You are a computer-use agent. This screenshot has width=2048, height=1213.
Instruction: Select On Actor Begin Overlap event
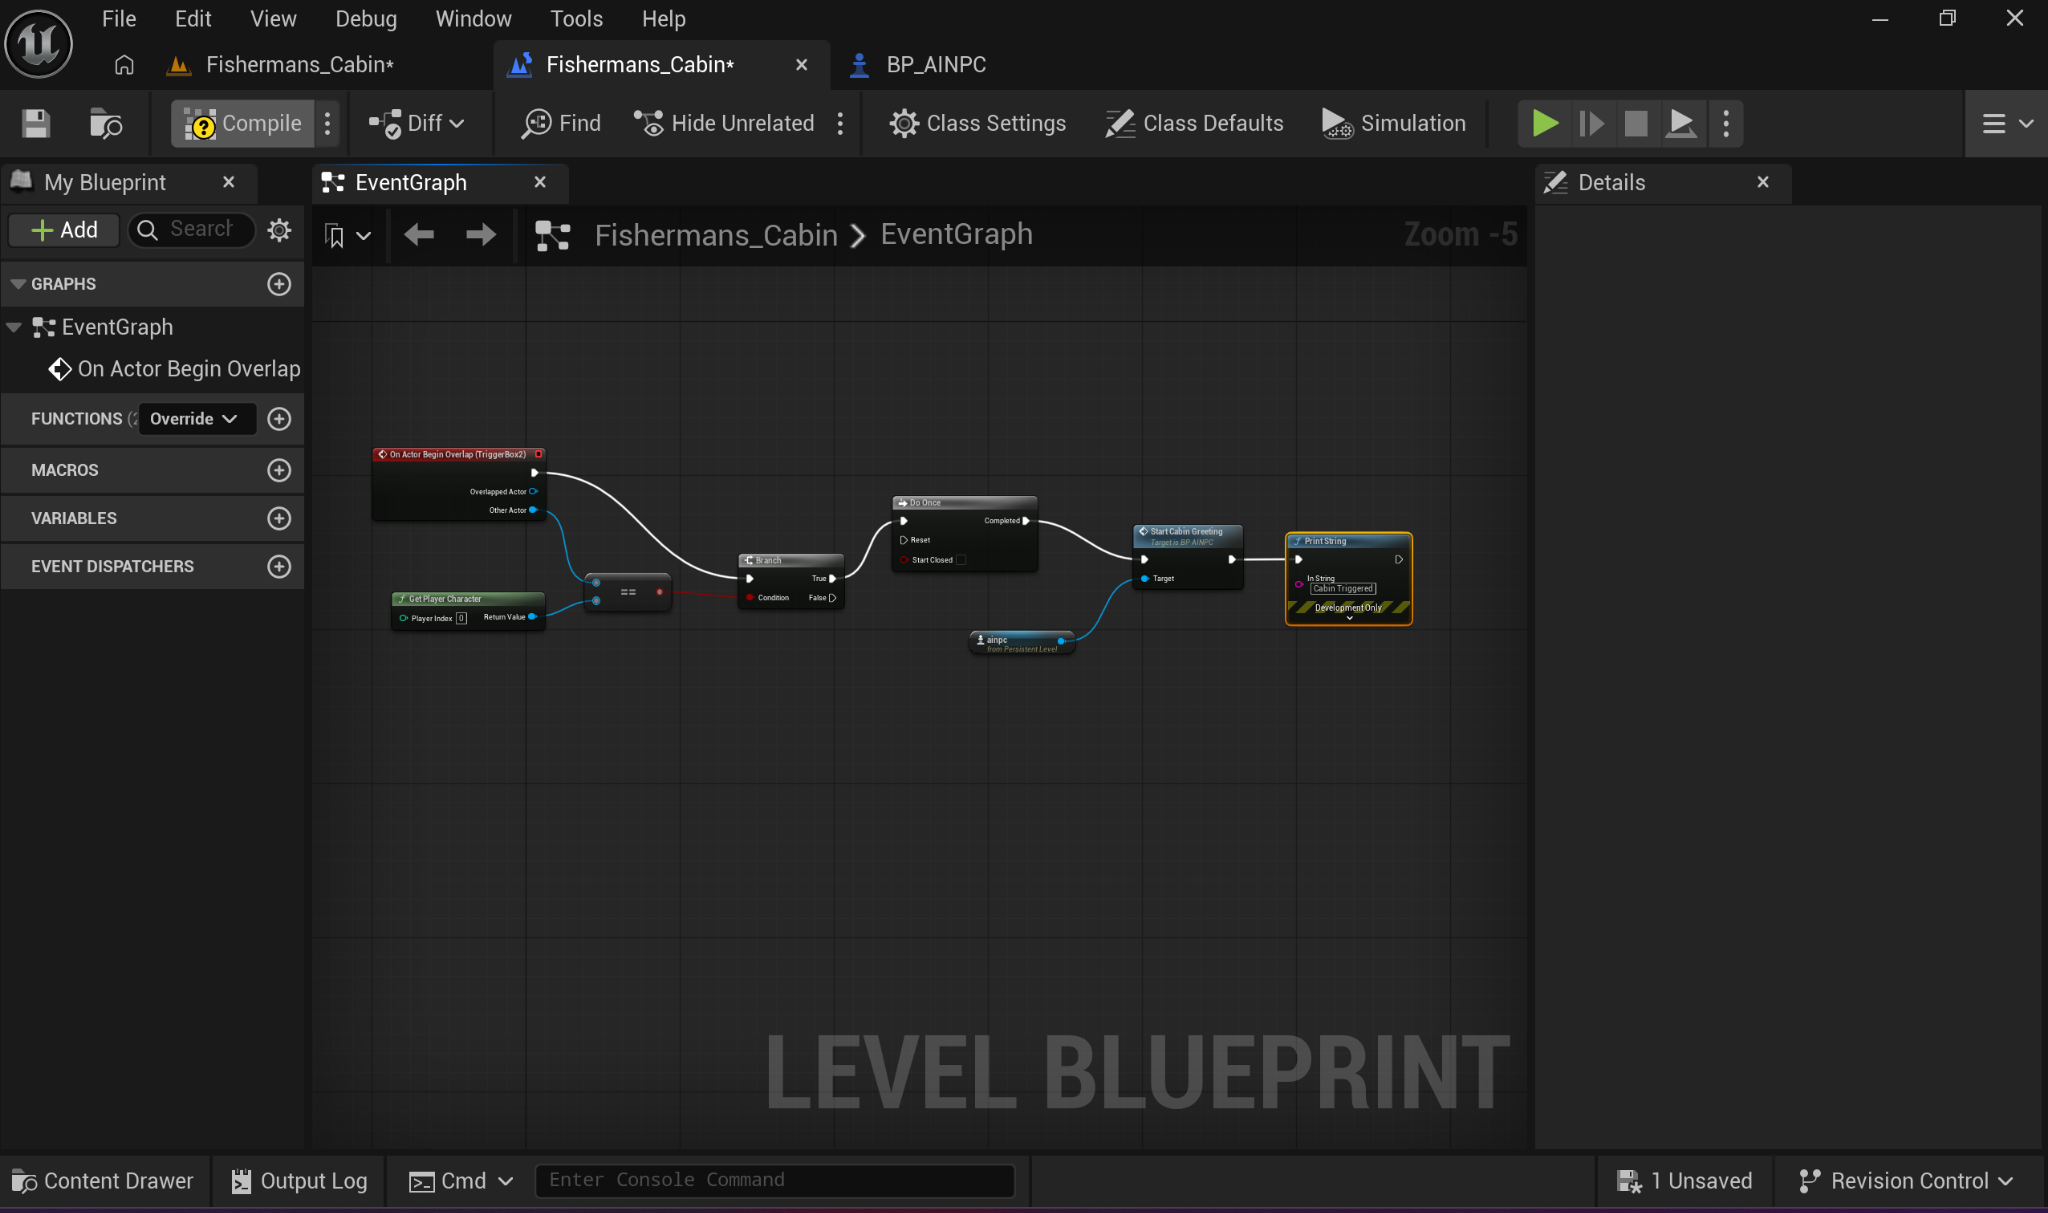[x=176, y=369]
